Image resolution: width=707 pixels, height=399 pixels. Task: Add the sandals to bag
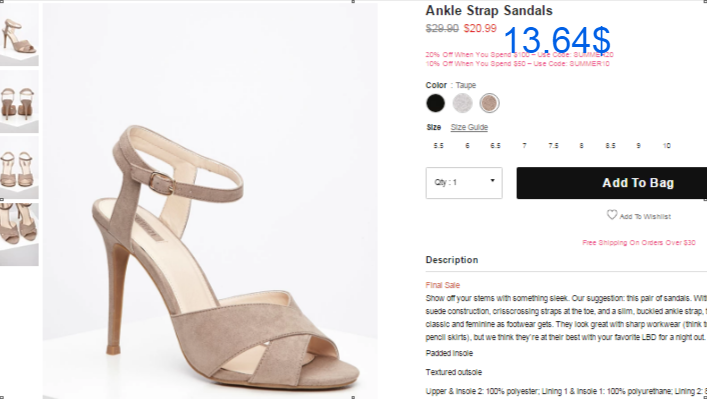pyautogui.click(x=612, y=183)
